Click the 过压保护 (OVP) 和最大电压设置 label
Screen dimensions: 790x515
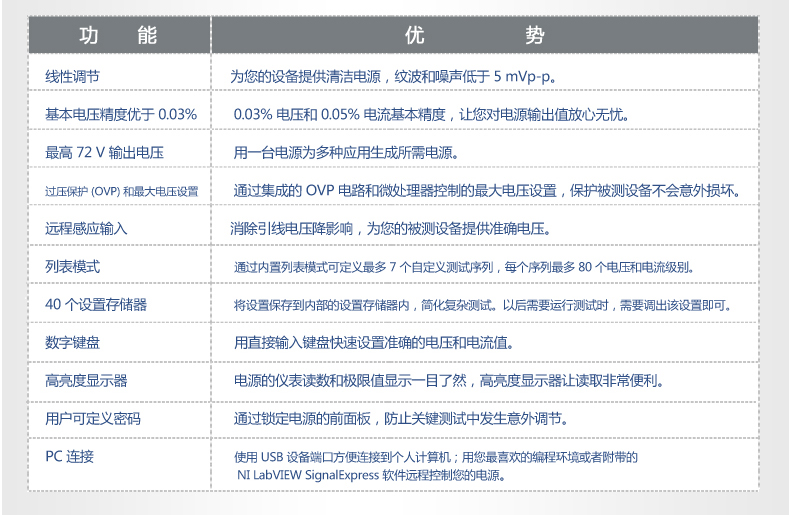pyautogui.click(x=121, y=191)
